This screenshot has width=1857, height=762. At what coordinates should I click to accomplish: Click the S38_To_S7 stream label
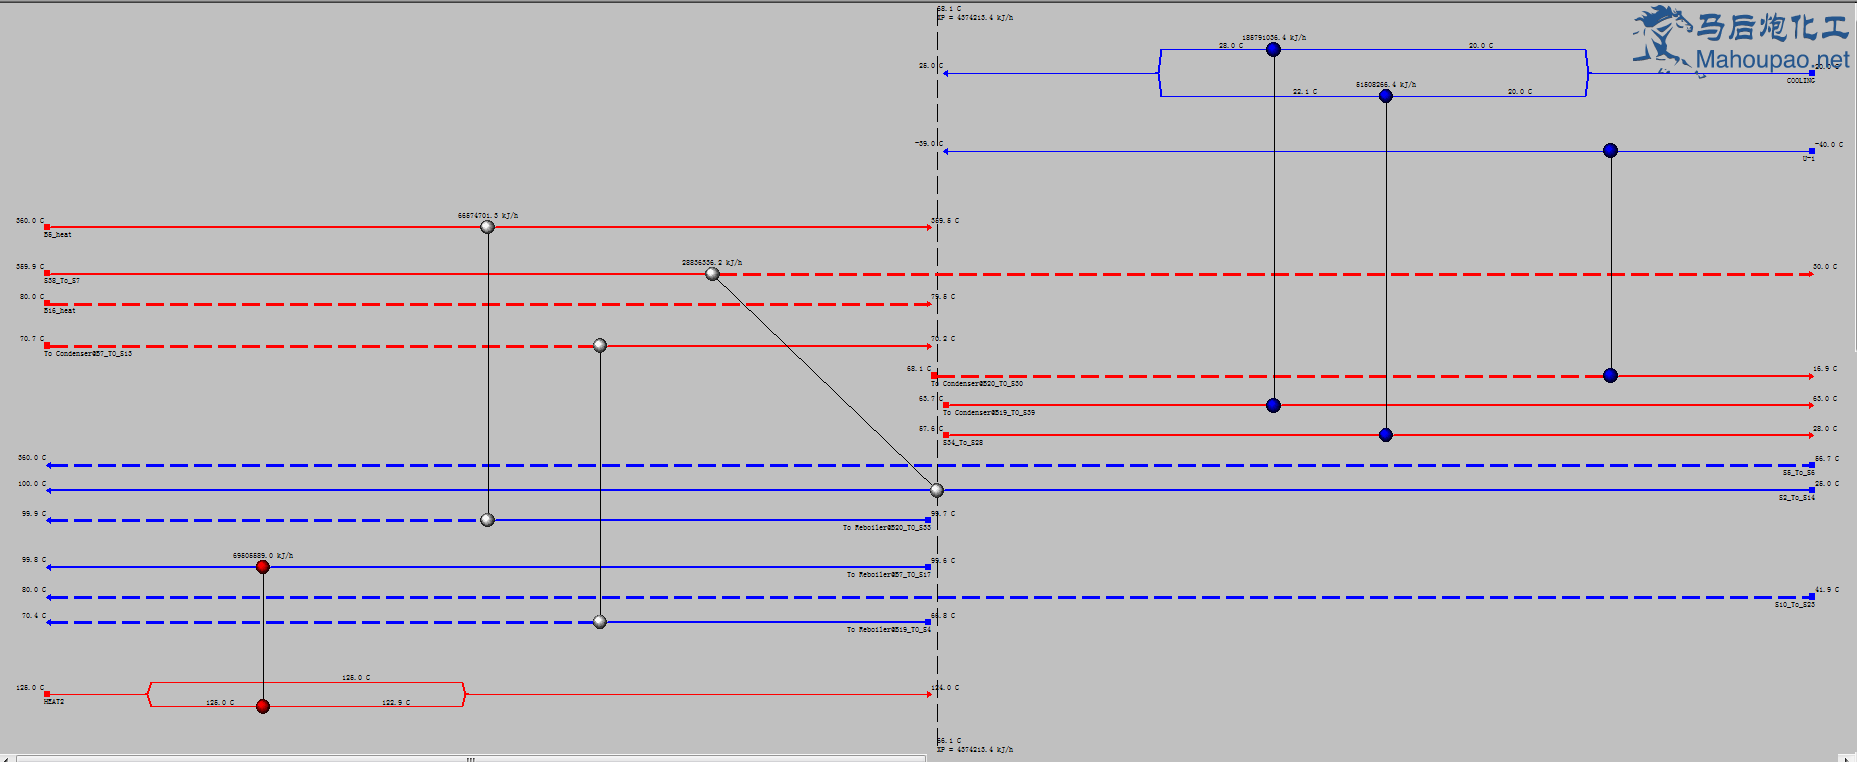point(62,281)
